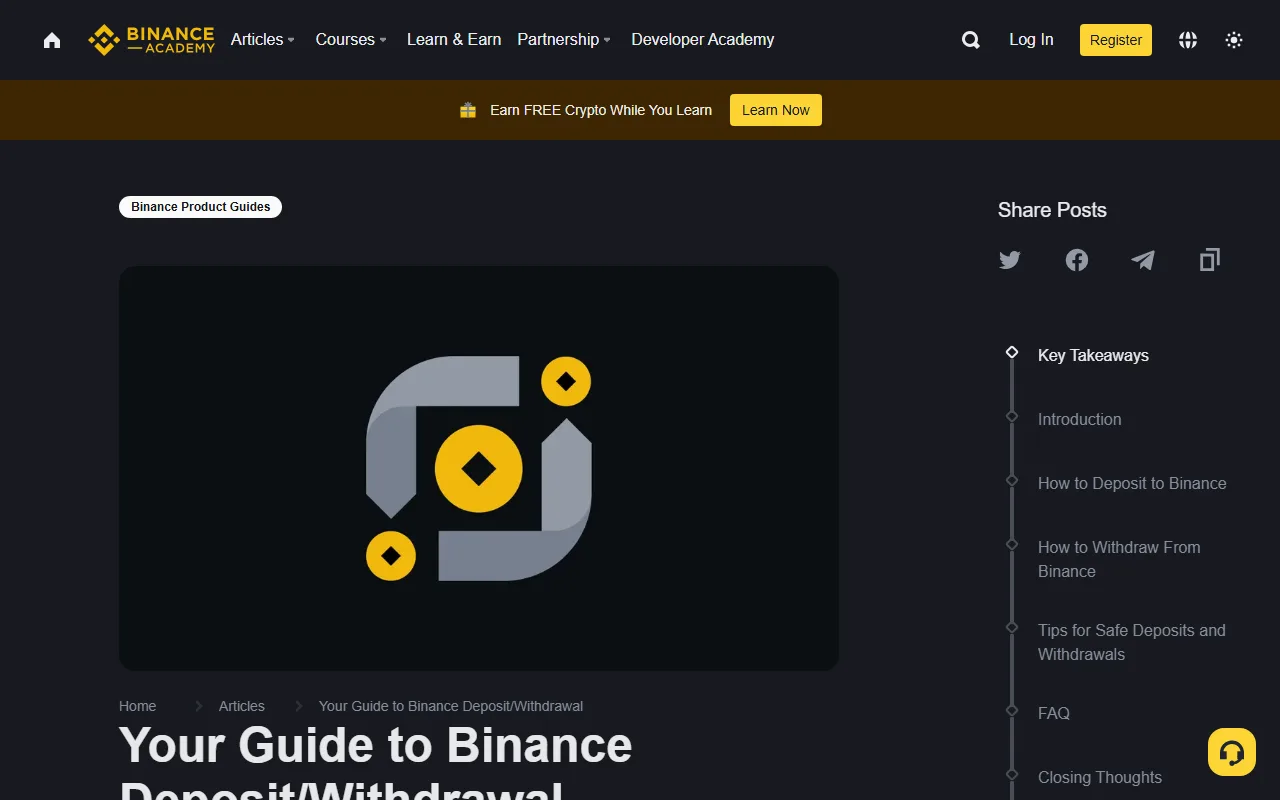Share the post via Telegram
Viewport: 1280px width, 800px height.
(1143, 260)
